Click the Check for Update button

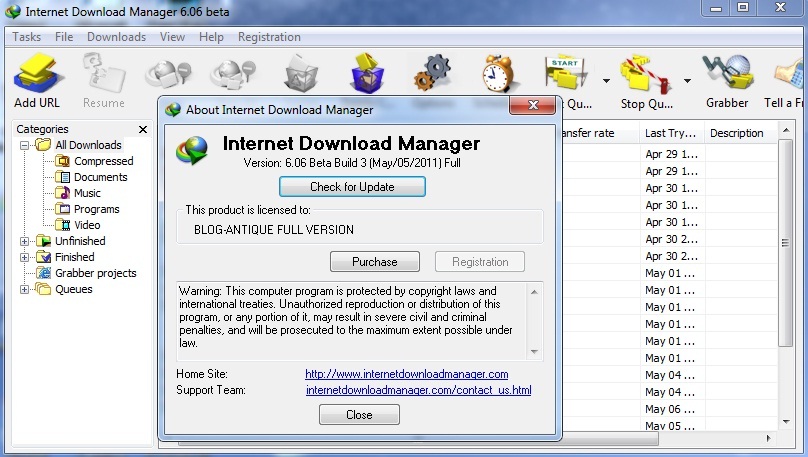pos(352,187)
